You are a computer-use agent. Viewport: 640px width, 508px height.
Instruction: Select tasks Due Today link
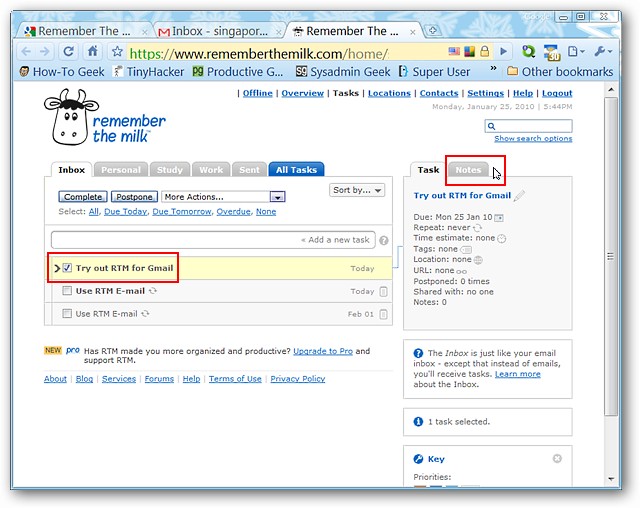tap(125, 212)
